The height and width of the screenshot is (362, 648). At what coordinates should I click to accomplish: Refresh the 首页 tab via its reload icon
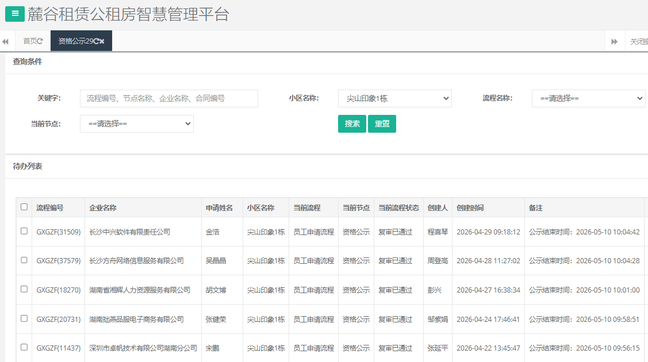pyautogui.click(x=40, y=41)
